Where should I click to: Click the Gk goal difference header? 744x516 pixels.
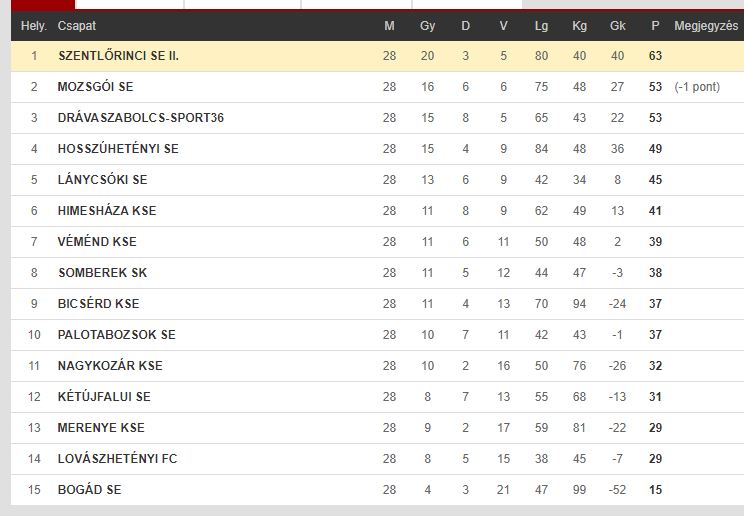coord(617,26)
